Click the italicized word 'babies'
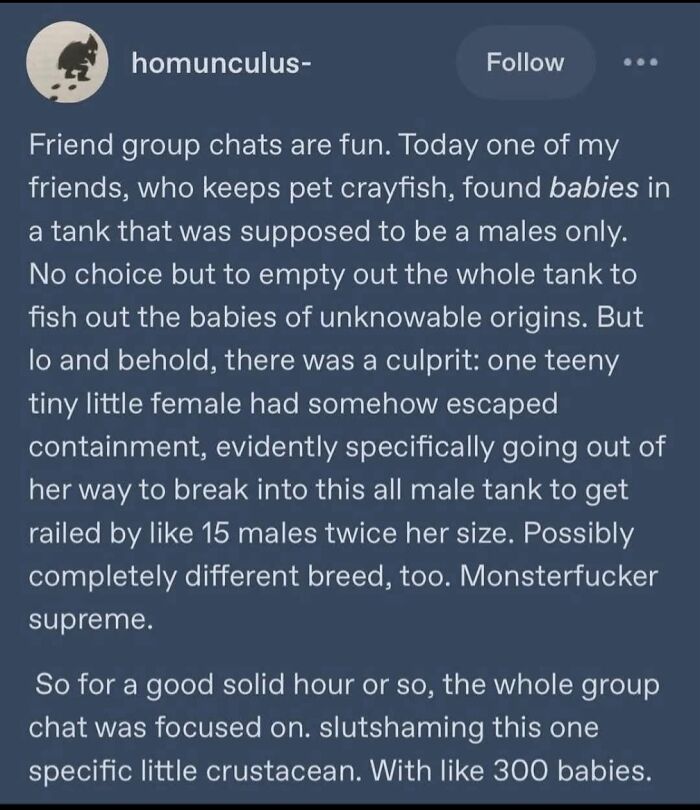 [x=594, y=188]
